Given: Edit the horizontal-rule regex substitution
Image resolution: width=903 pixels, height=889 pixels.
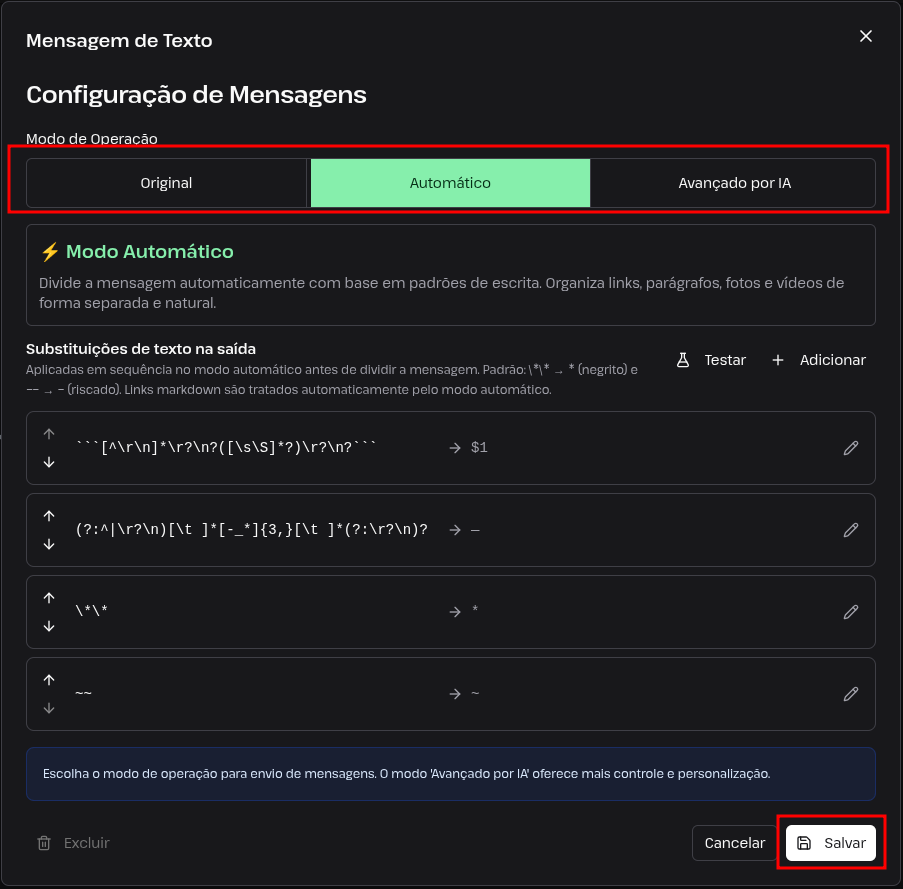Looking at the screenshot, I should tap(851, 530).
